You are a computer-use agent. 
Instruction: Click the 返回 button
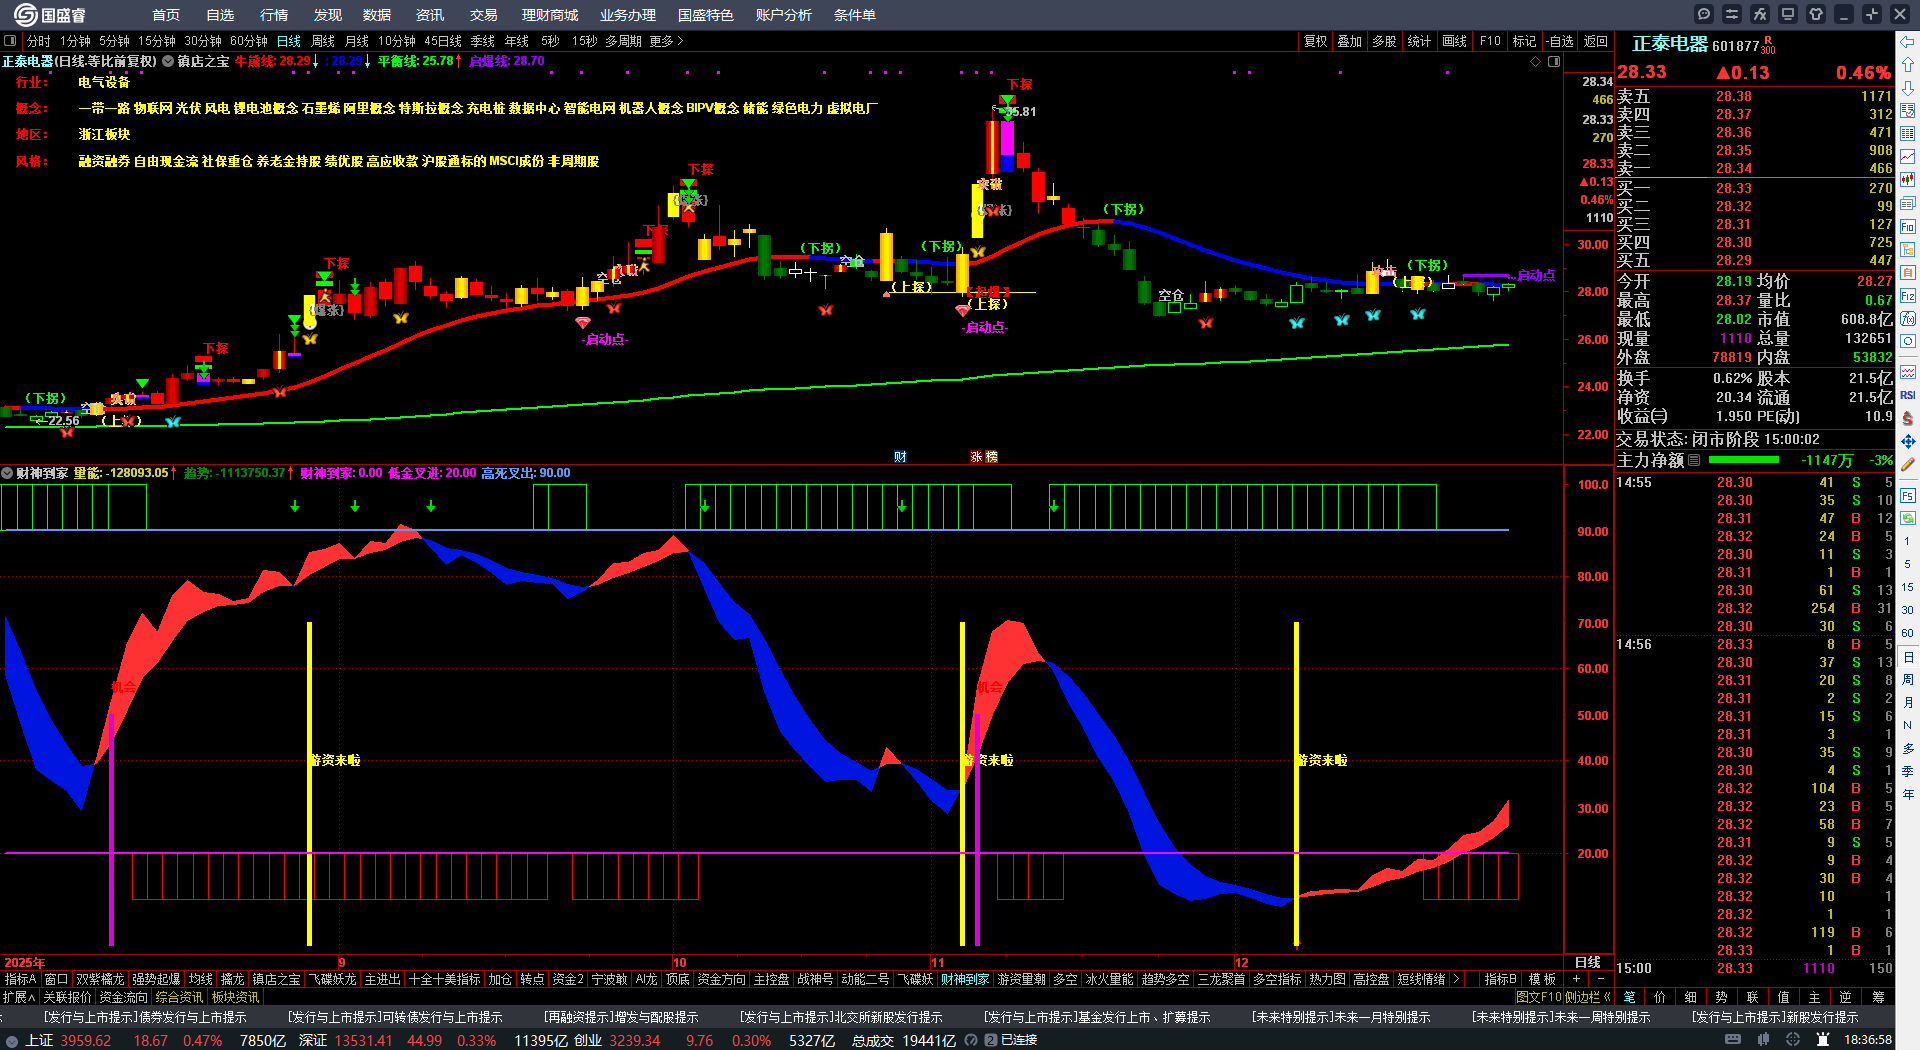(x=1596, y=41)
